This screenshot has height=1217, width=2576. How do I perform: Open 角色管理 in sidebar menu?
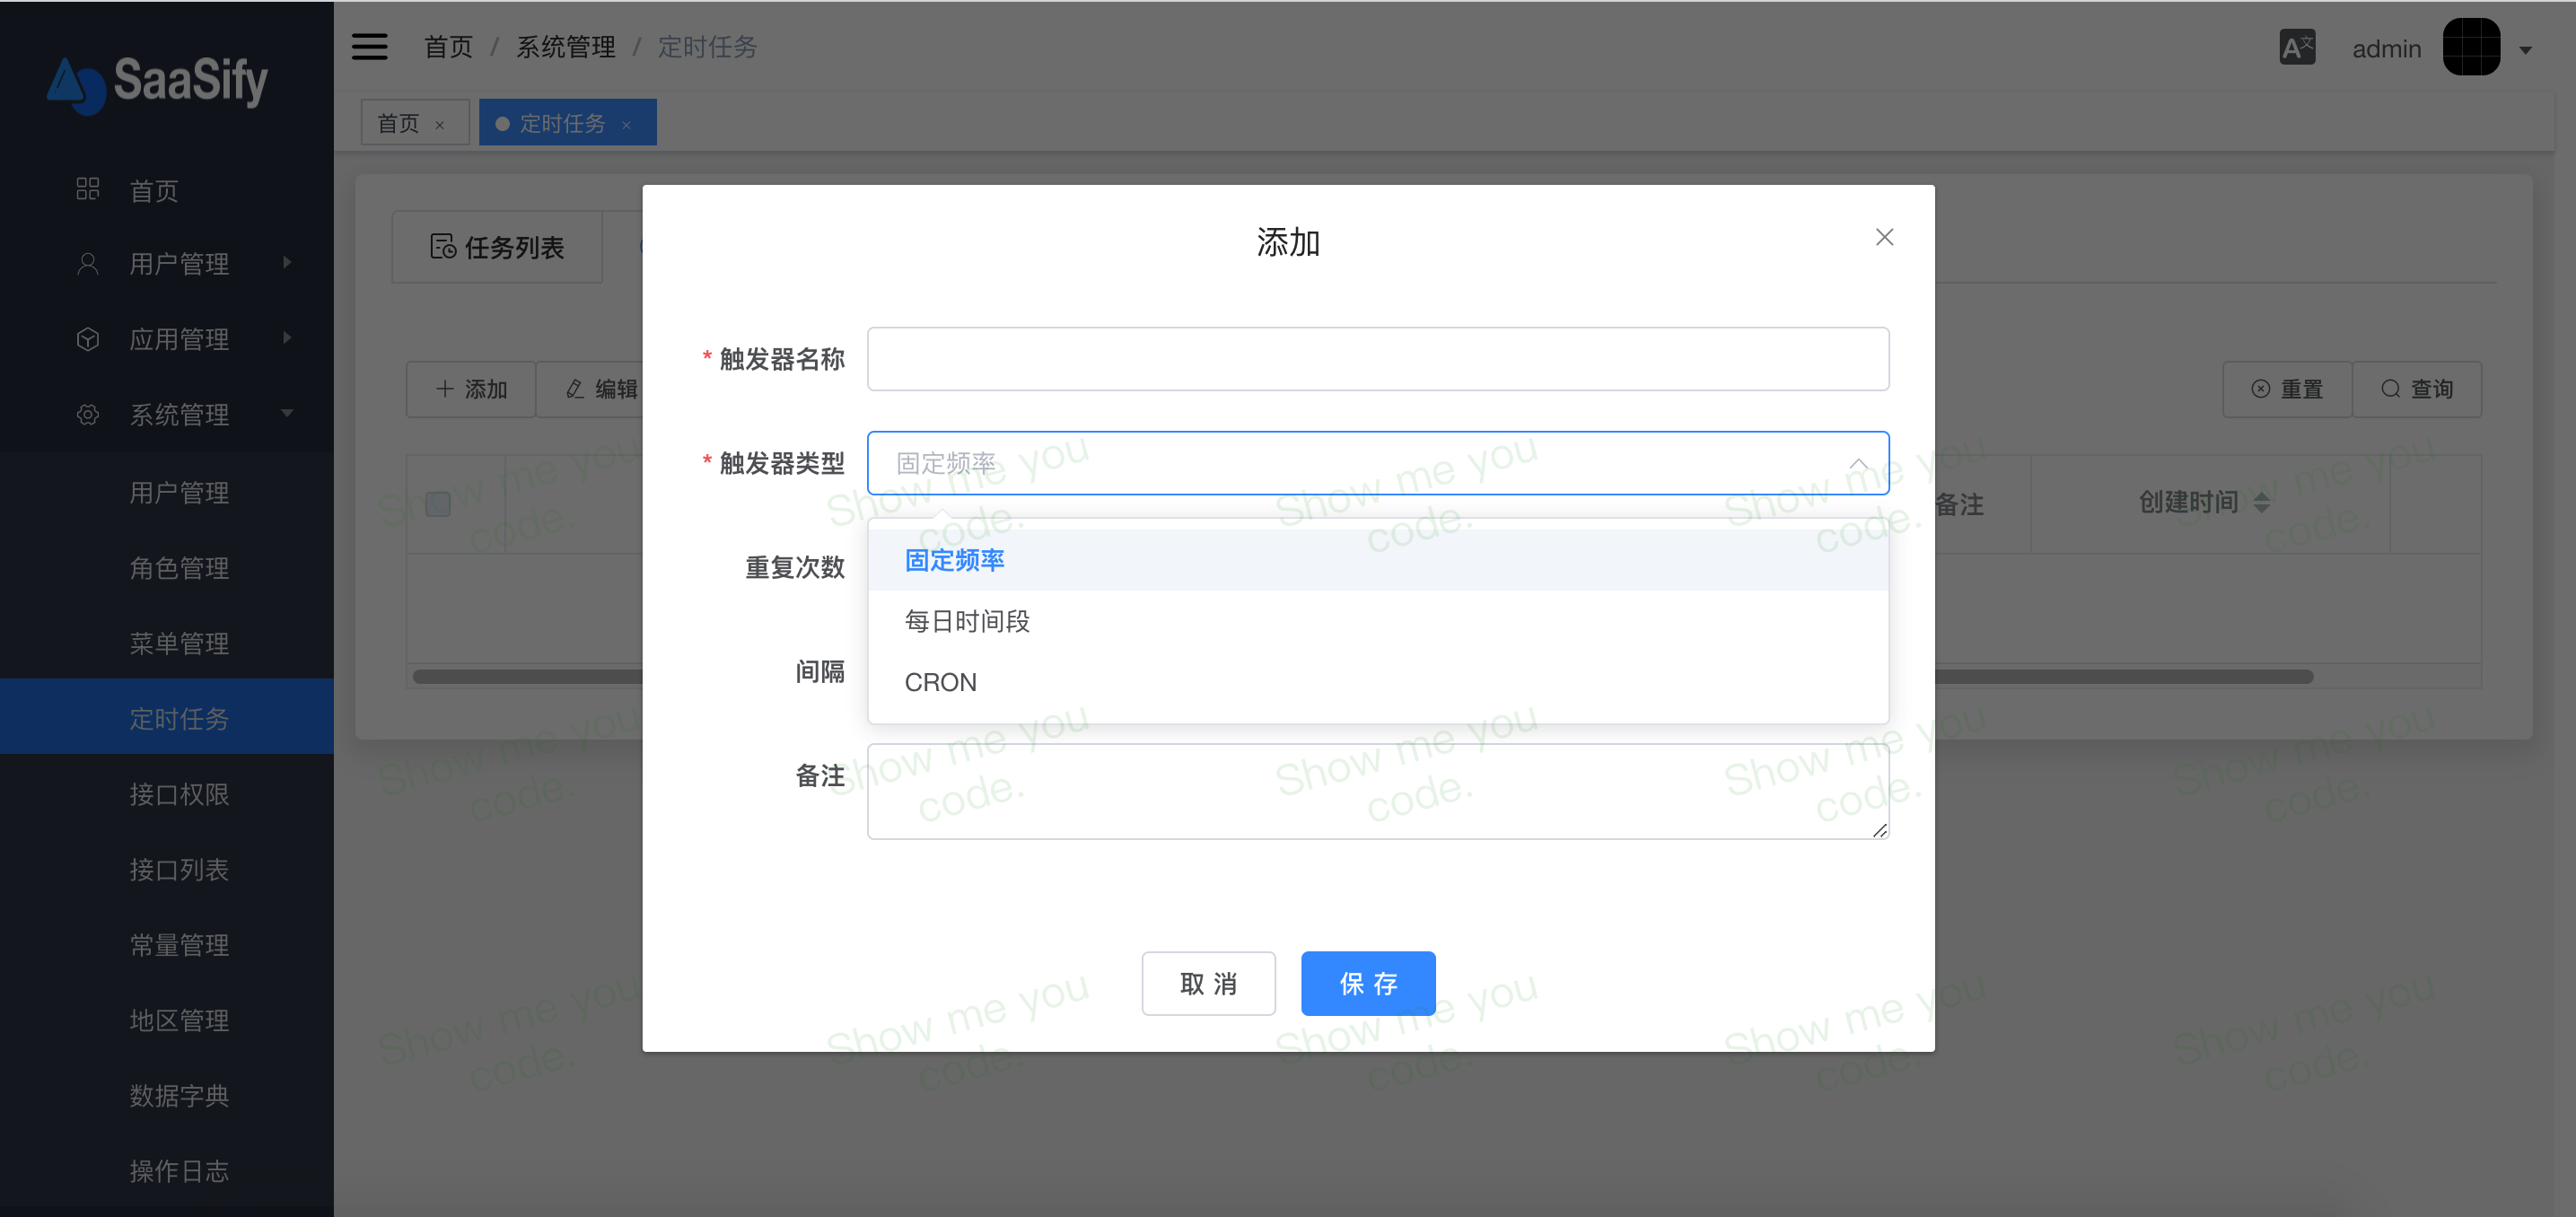coord(179,568)
